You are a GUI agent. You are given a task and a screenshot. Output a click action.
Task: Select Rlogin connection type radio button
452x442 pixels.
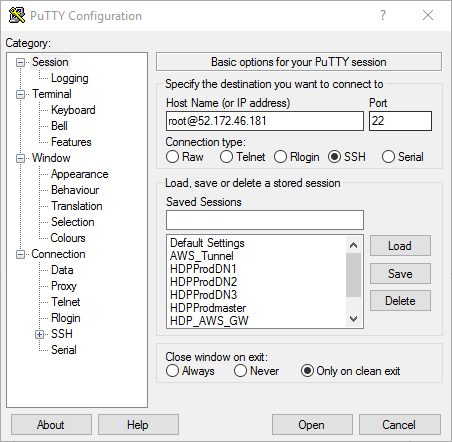(x=280, y=157)
